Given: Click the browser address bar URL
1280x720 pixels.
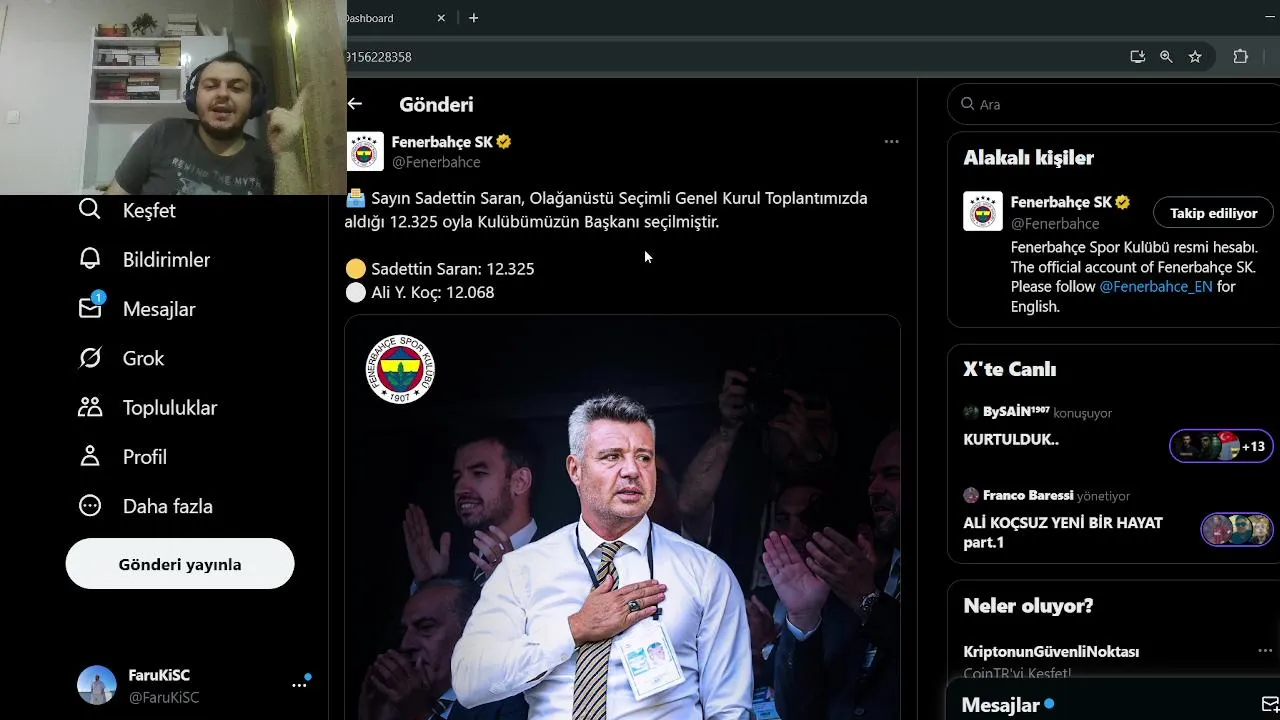Looking at the screenshot, I should [x=378, y=57].
